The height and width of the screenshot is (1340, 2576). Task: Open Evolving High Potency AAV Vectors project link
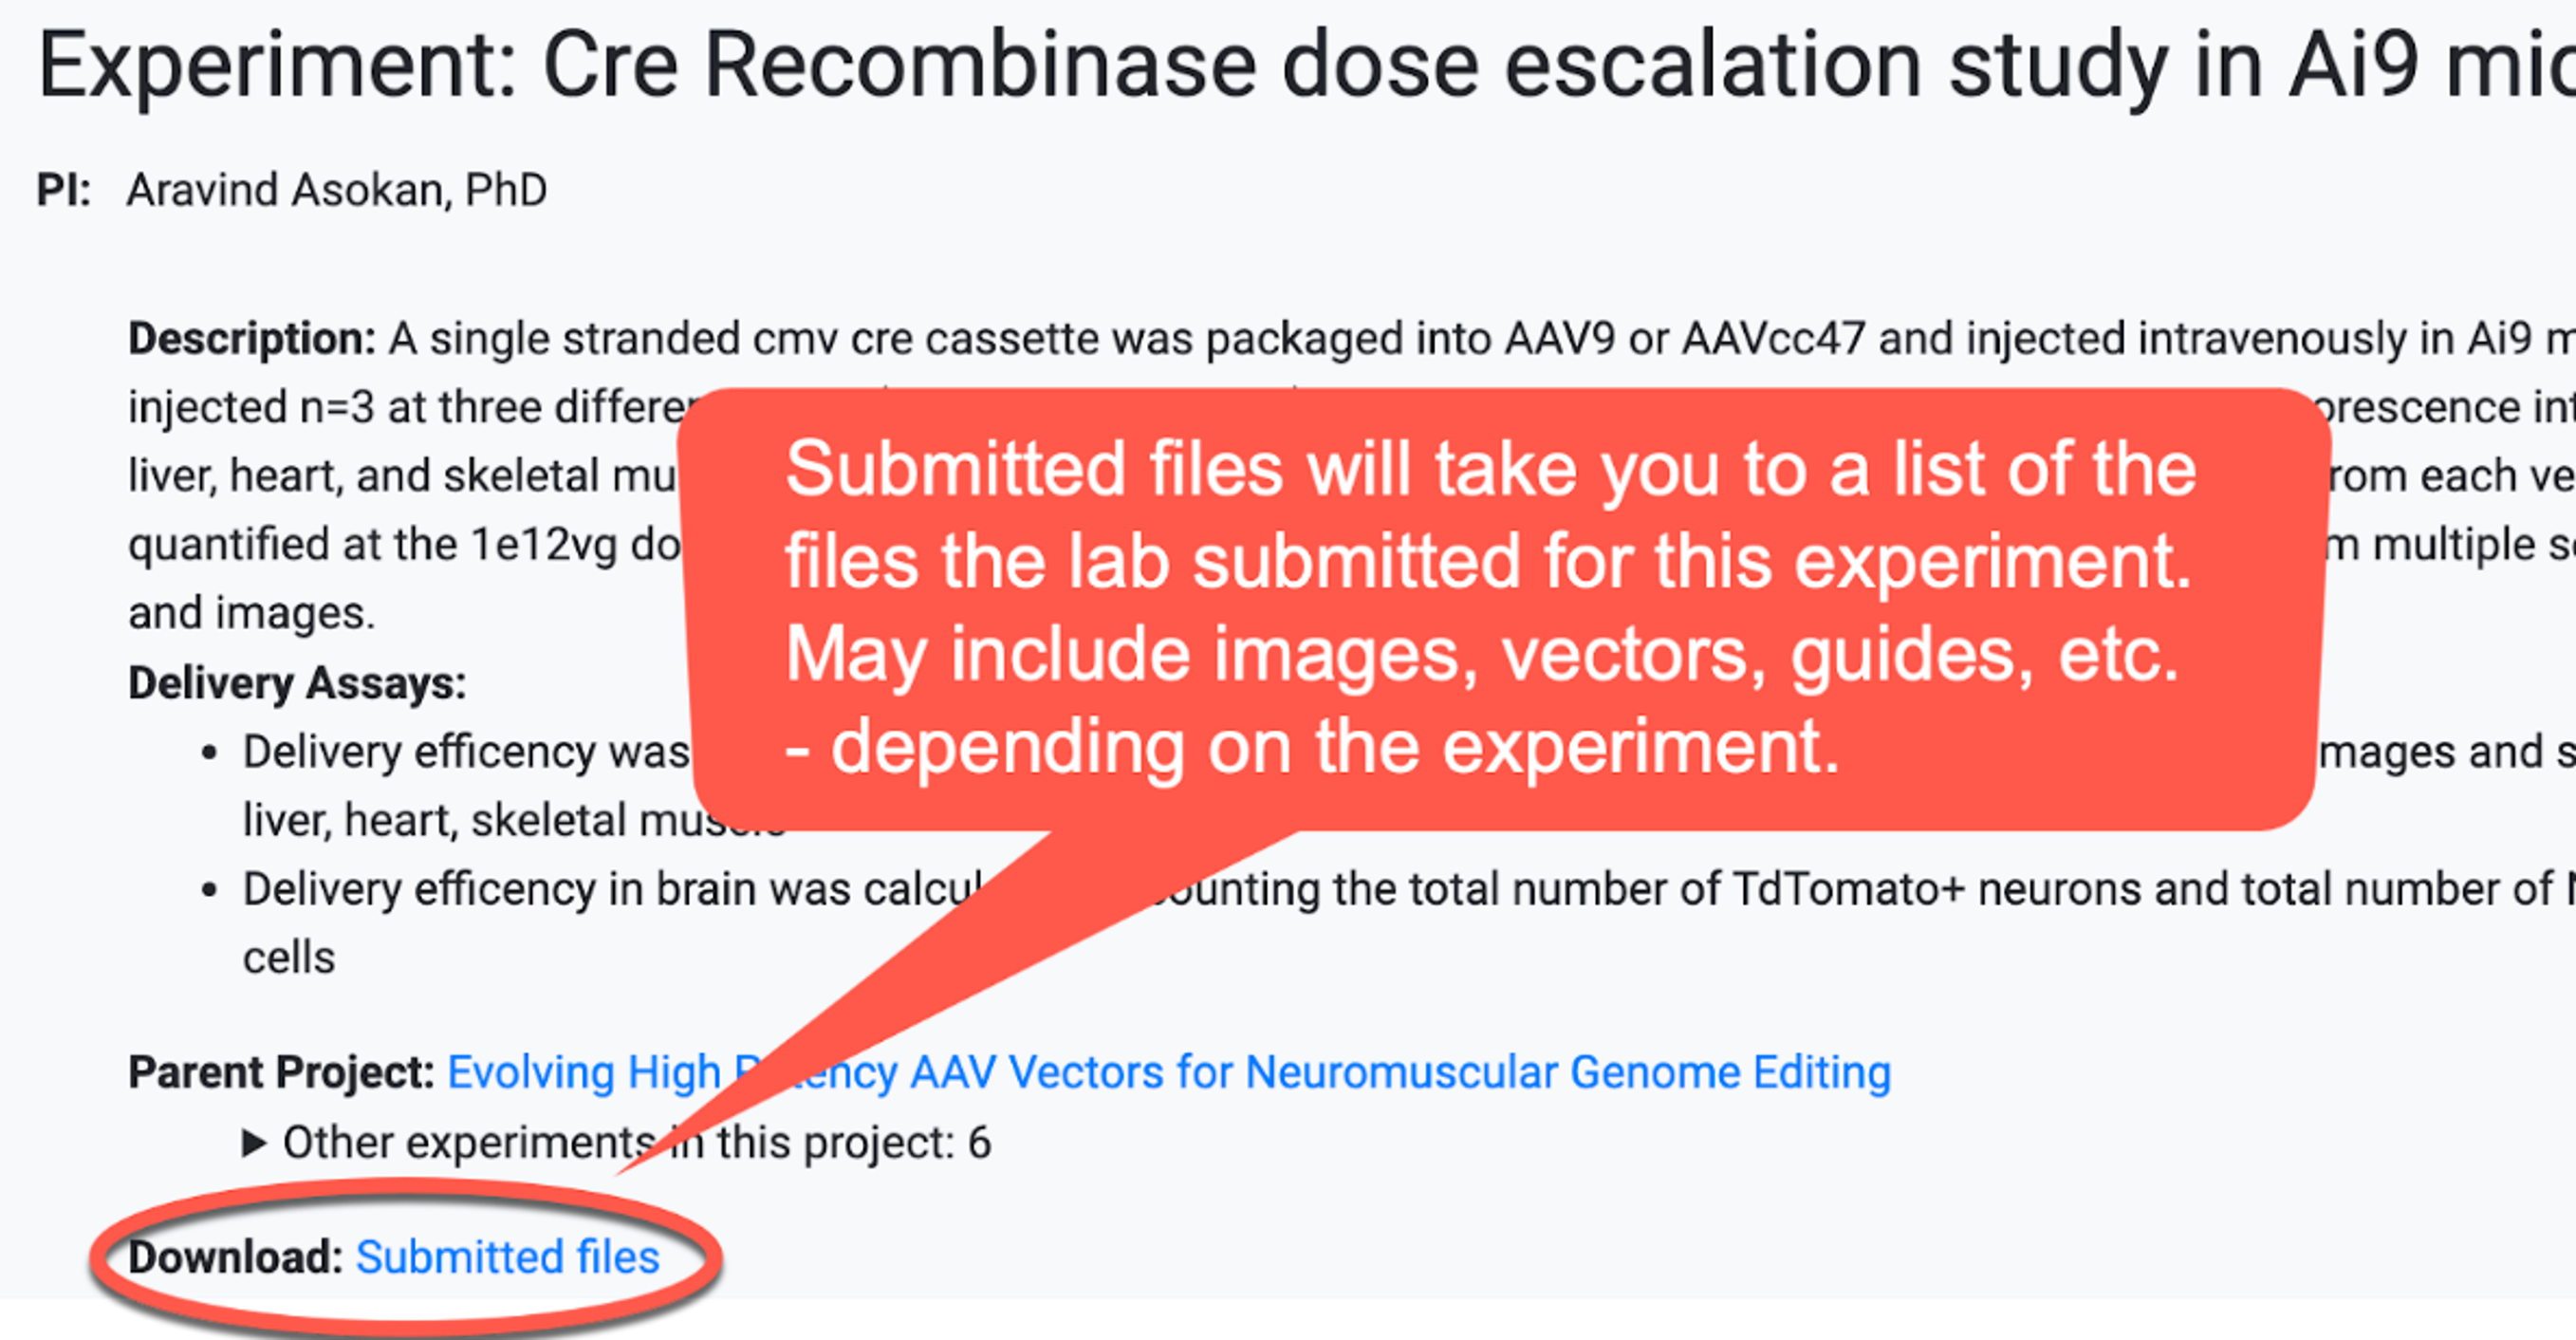click(x=1168, y=1073)
